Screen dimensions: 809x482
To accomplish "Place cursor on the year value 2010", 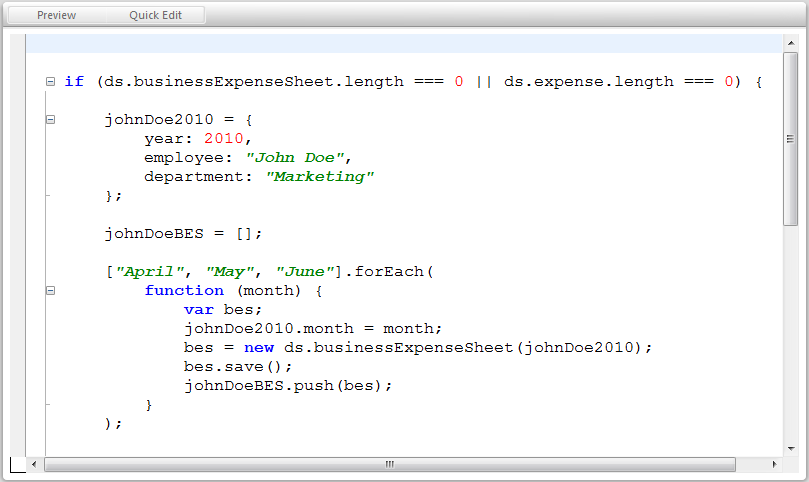I will point(223,138).
